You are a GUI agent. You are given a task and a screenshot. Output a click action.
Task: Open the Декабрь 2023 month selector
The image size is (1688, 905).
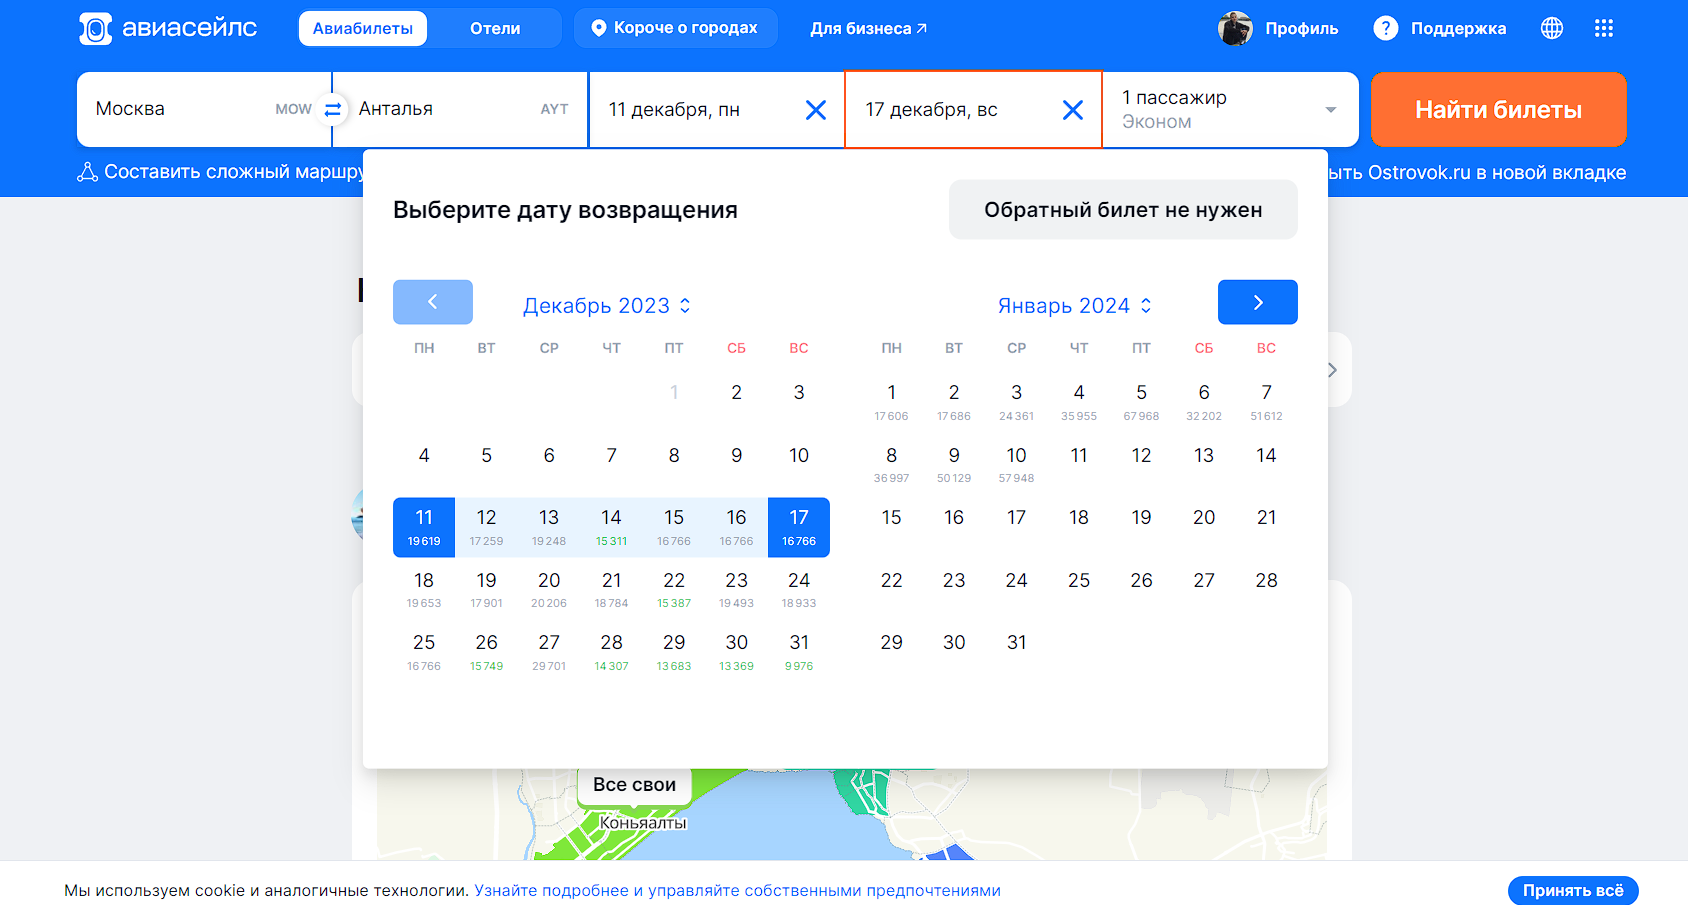(x=607, y=306)
